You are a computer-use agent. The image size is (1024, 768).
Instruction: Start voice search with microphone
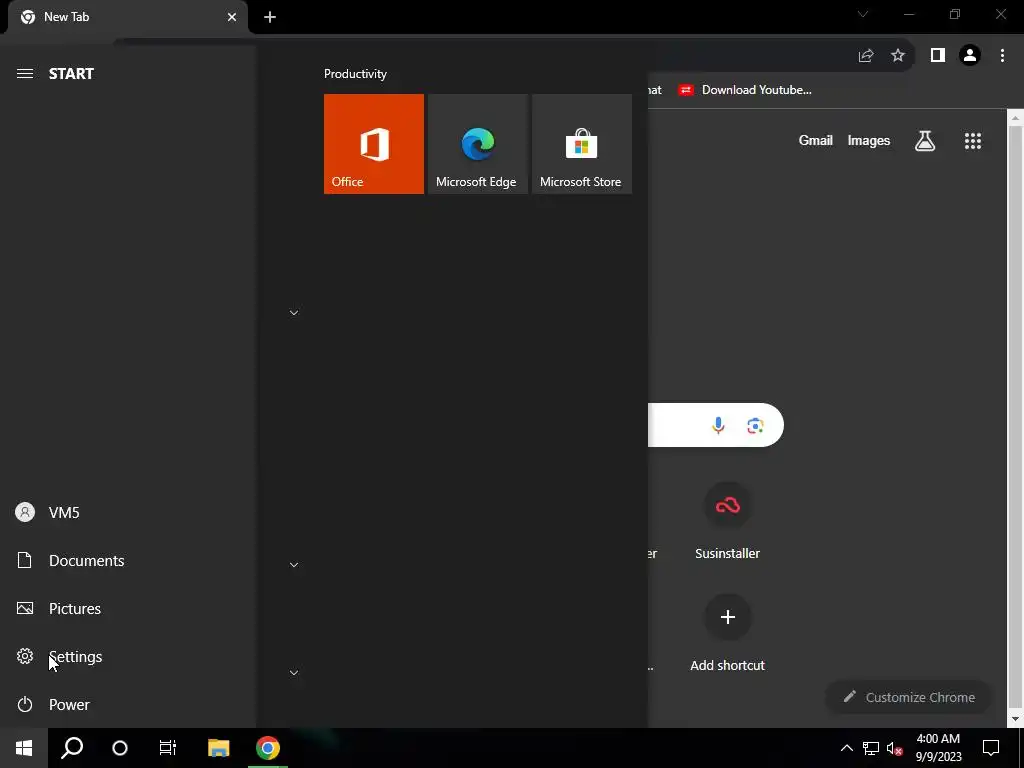click(x=718, y=425)
